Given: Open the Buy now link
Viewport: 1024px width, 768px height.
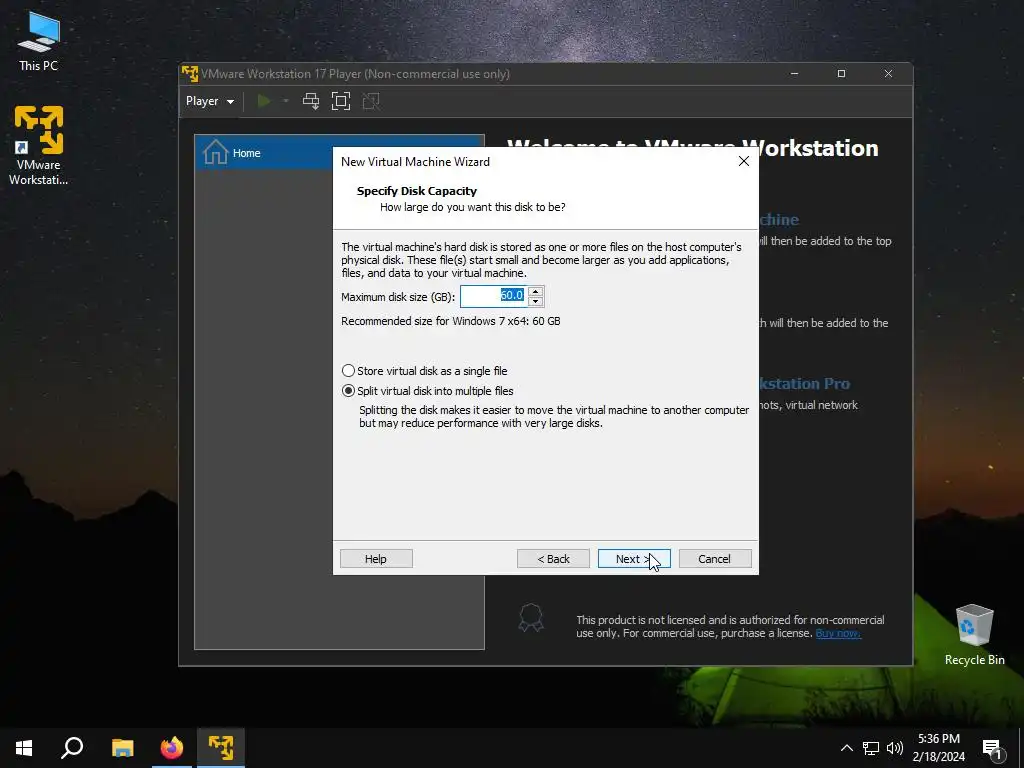Looking at the screenshot, I should [x=838, y=633].
